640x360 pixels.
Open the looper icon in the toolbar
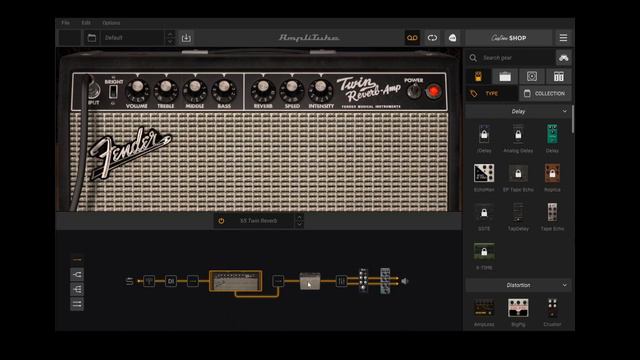432,38
